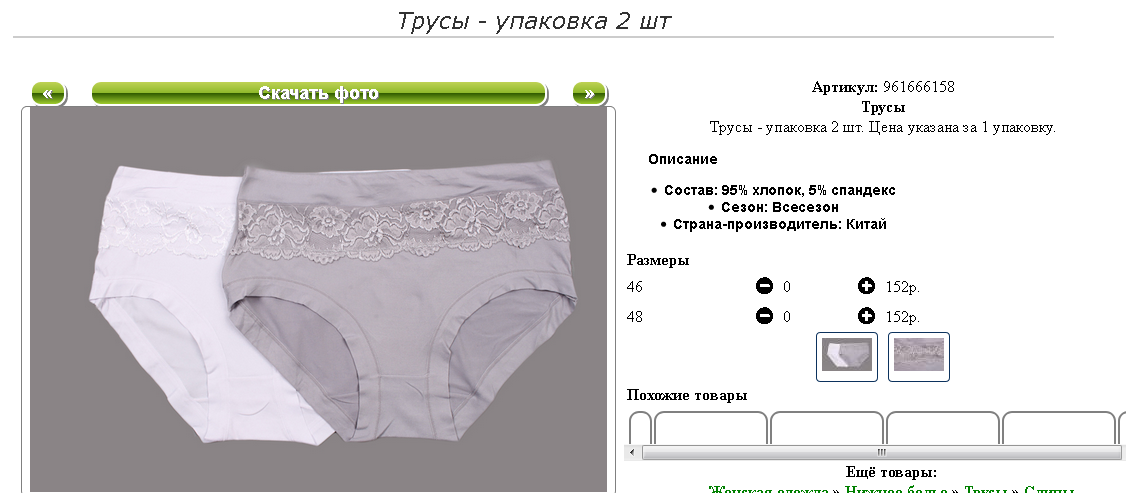Viewport: 1126px width, 493px height.
Task: Click the size 48 label
Action: tap(635, 316)
